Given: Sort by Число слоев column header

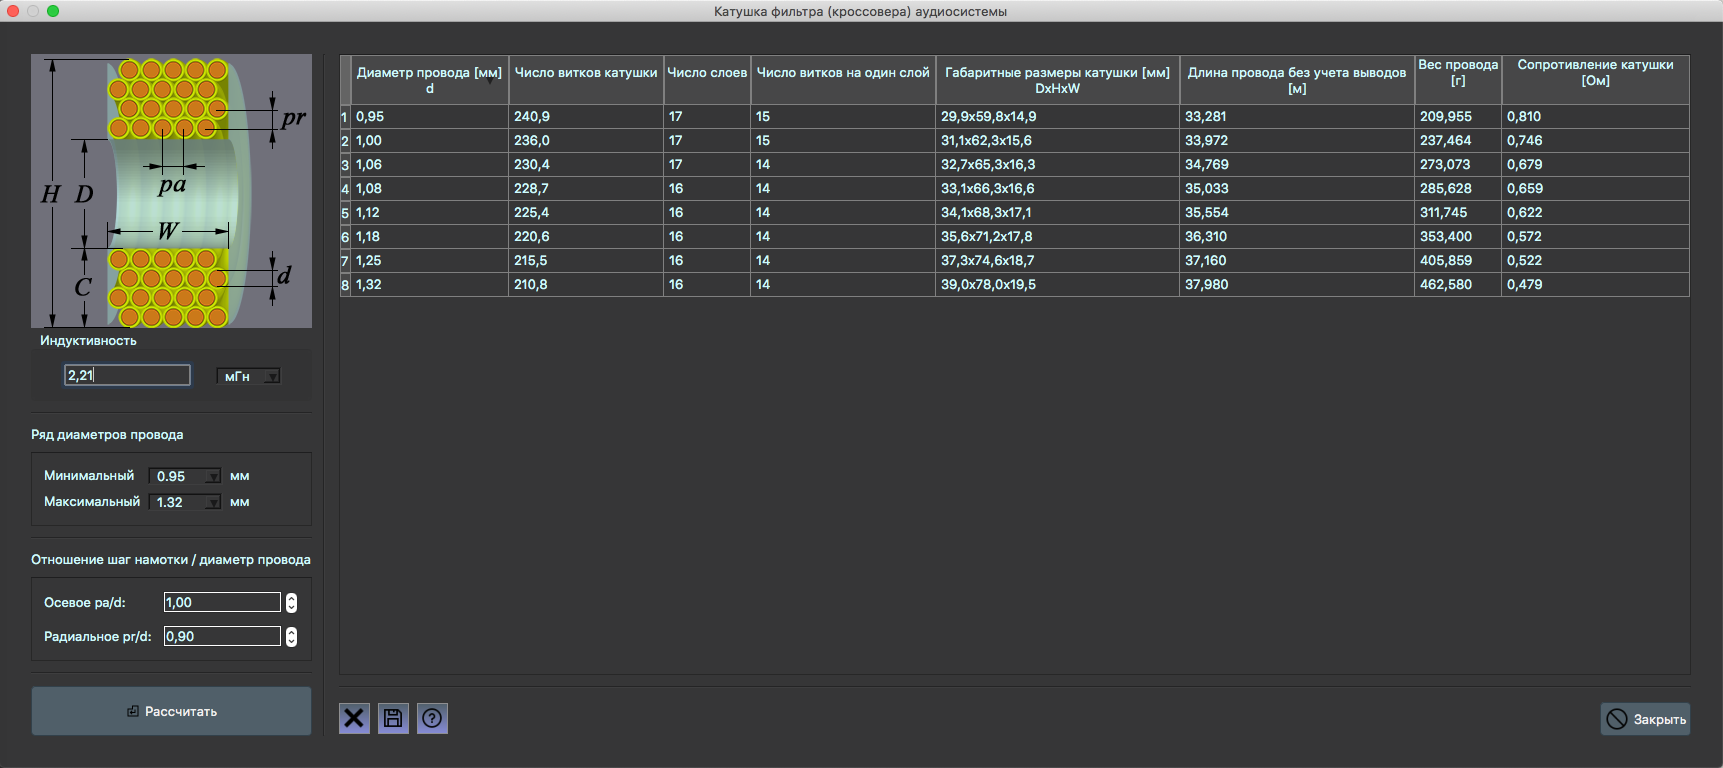Looking at the screenshot, I should pyautogui.click(x=707, y=80).
